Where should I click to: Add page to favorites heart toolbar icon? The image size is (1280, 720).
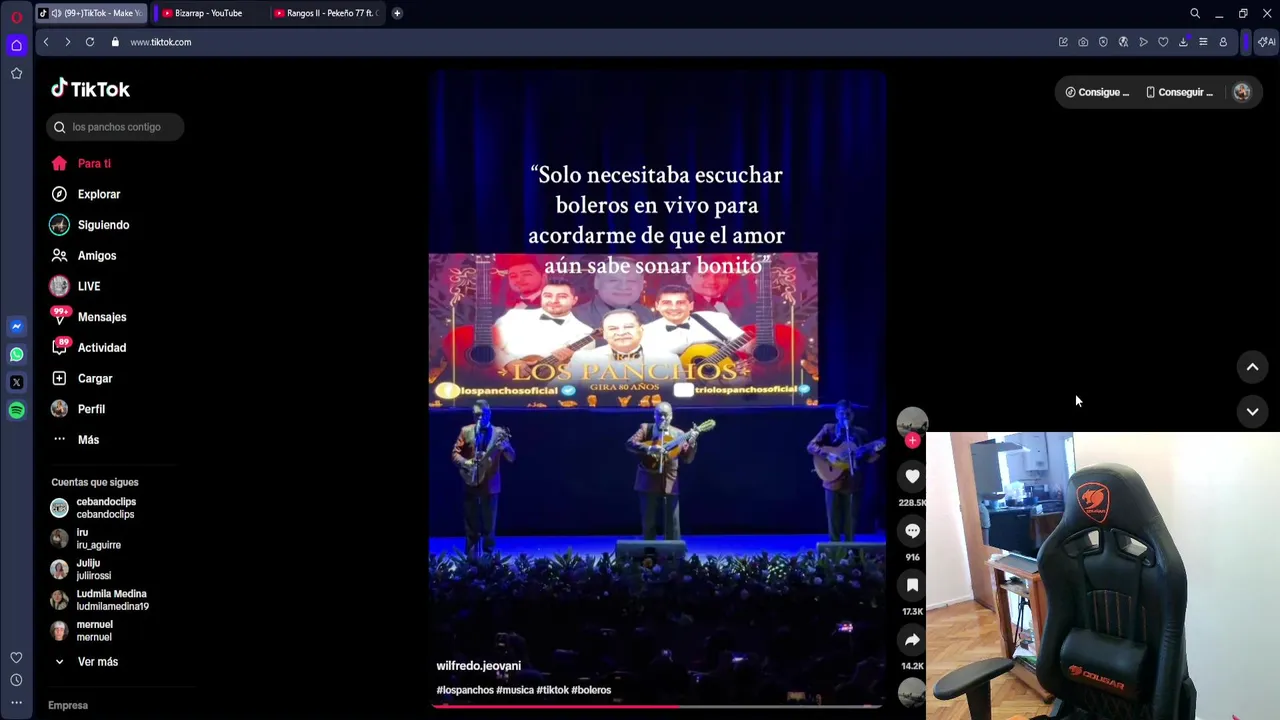[1163, 42]
